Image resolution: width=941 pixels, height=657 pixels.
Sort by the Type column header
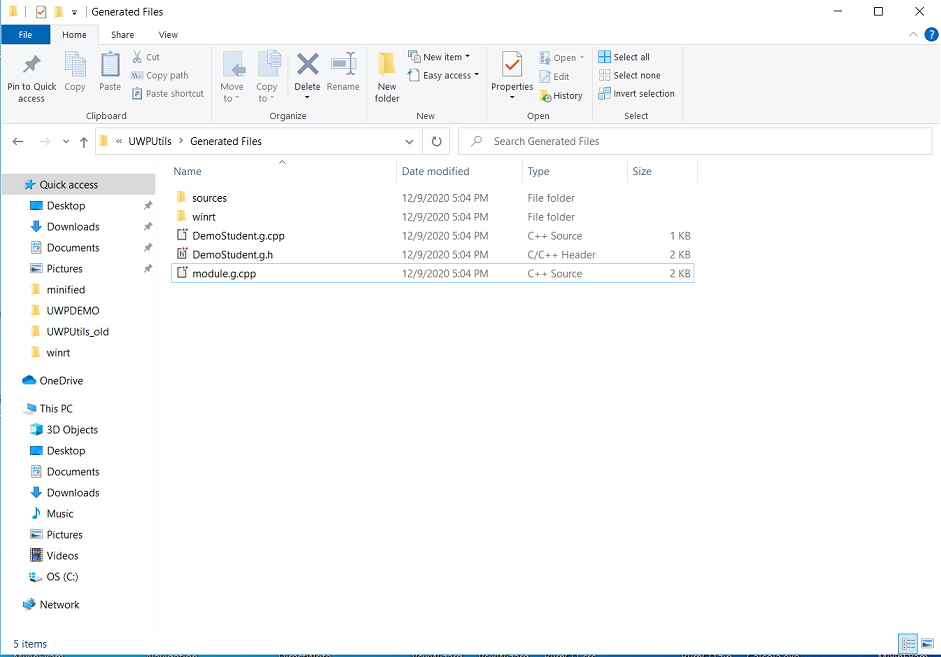pos(575,171)
